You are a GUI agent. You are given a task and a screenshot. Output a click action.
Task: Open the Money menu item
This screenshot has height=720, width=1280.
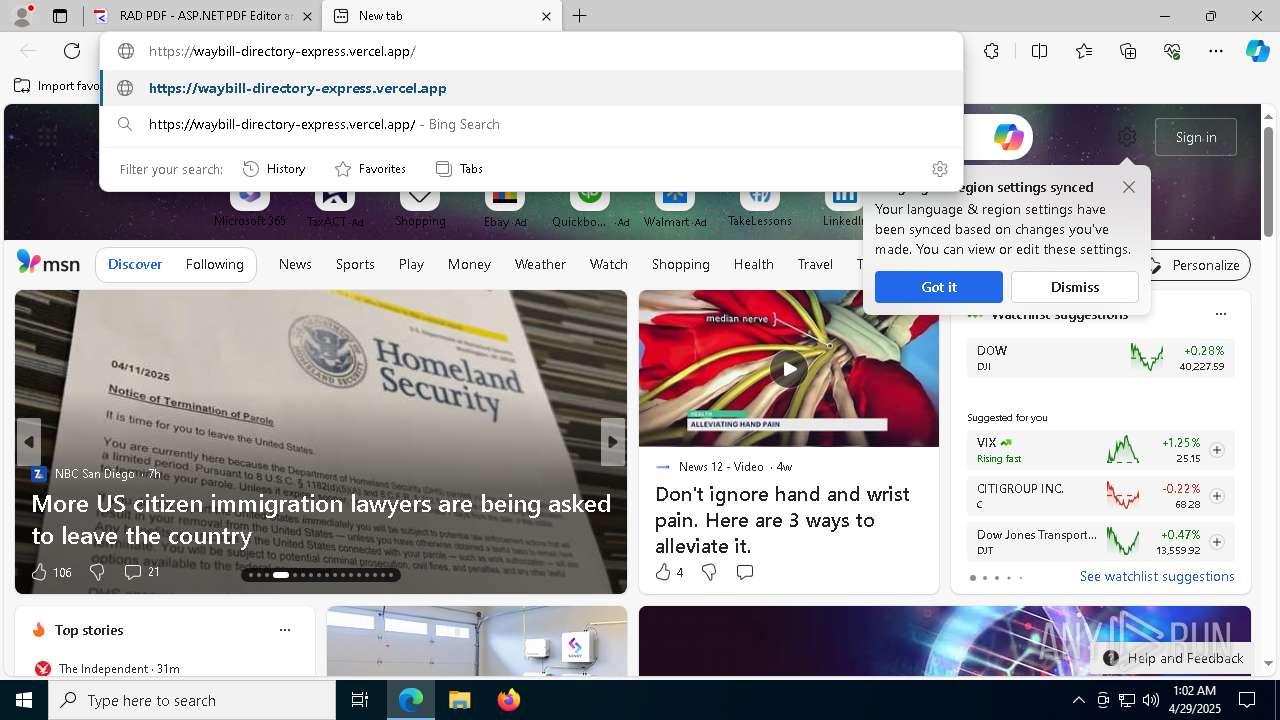point(469,264)
